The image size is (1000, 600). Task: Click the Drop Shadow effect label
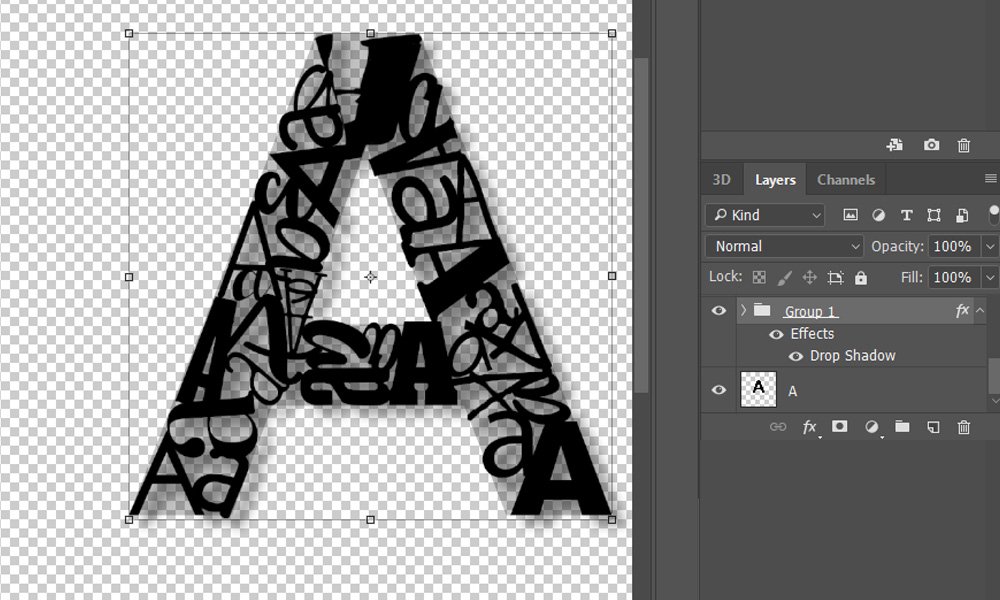(x=853, y=356)
